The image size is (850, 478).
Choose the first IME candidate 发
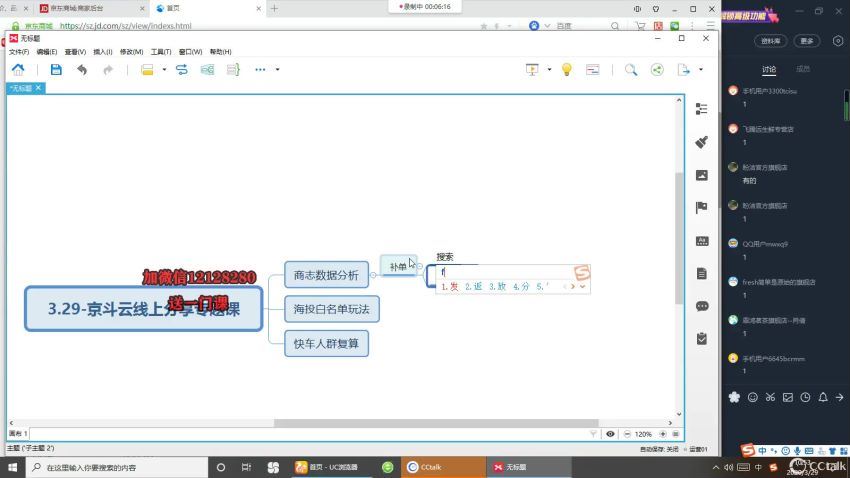tap(450, 286)
